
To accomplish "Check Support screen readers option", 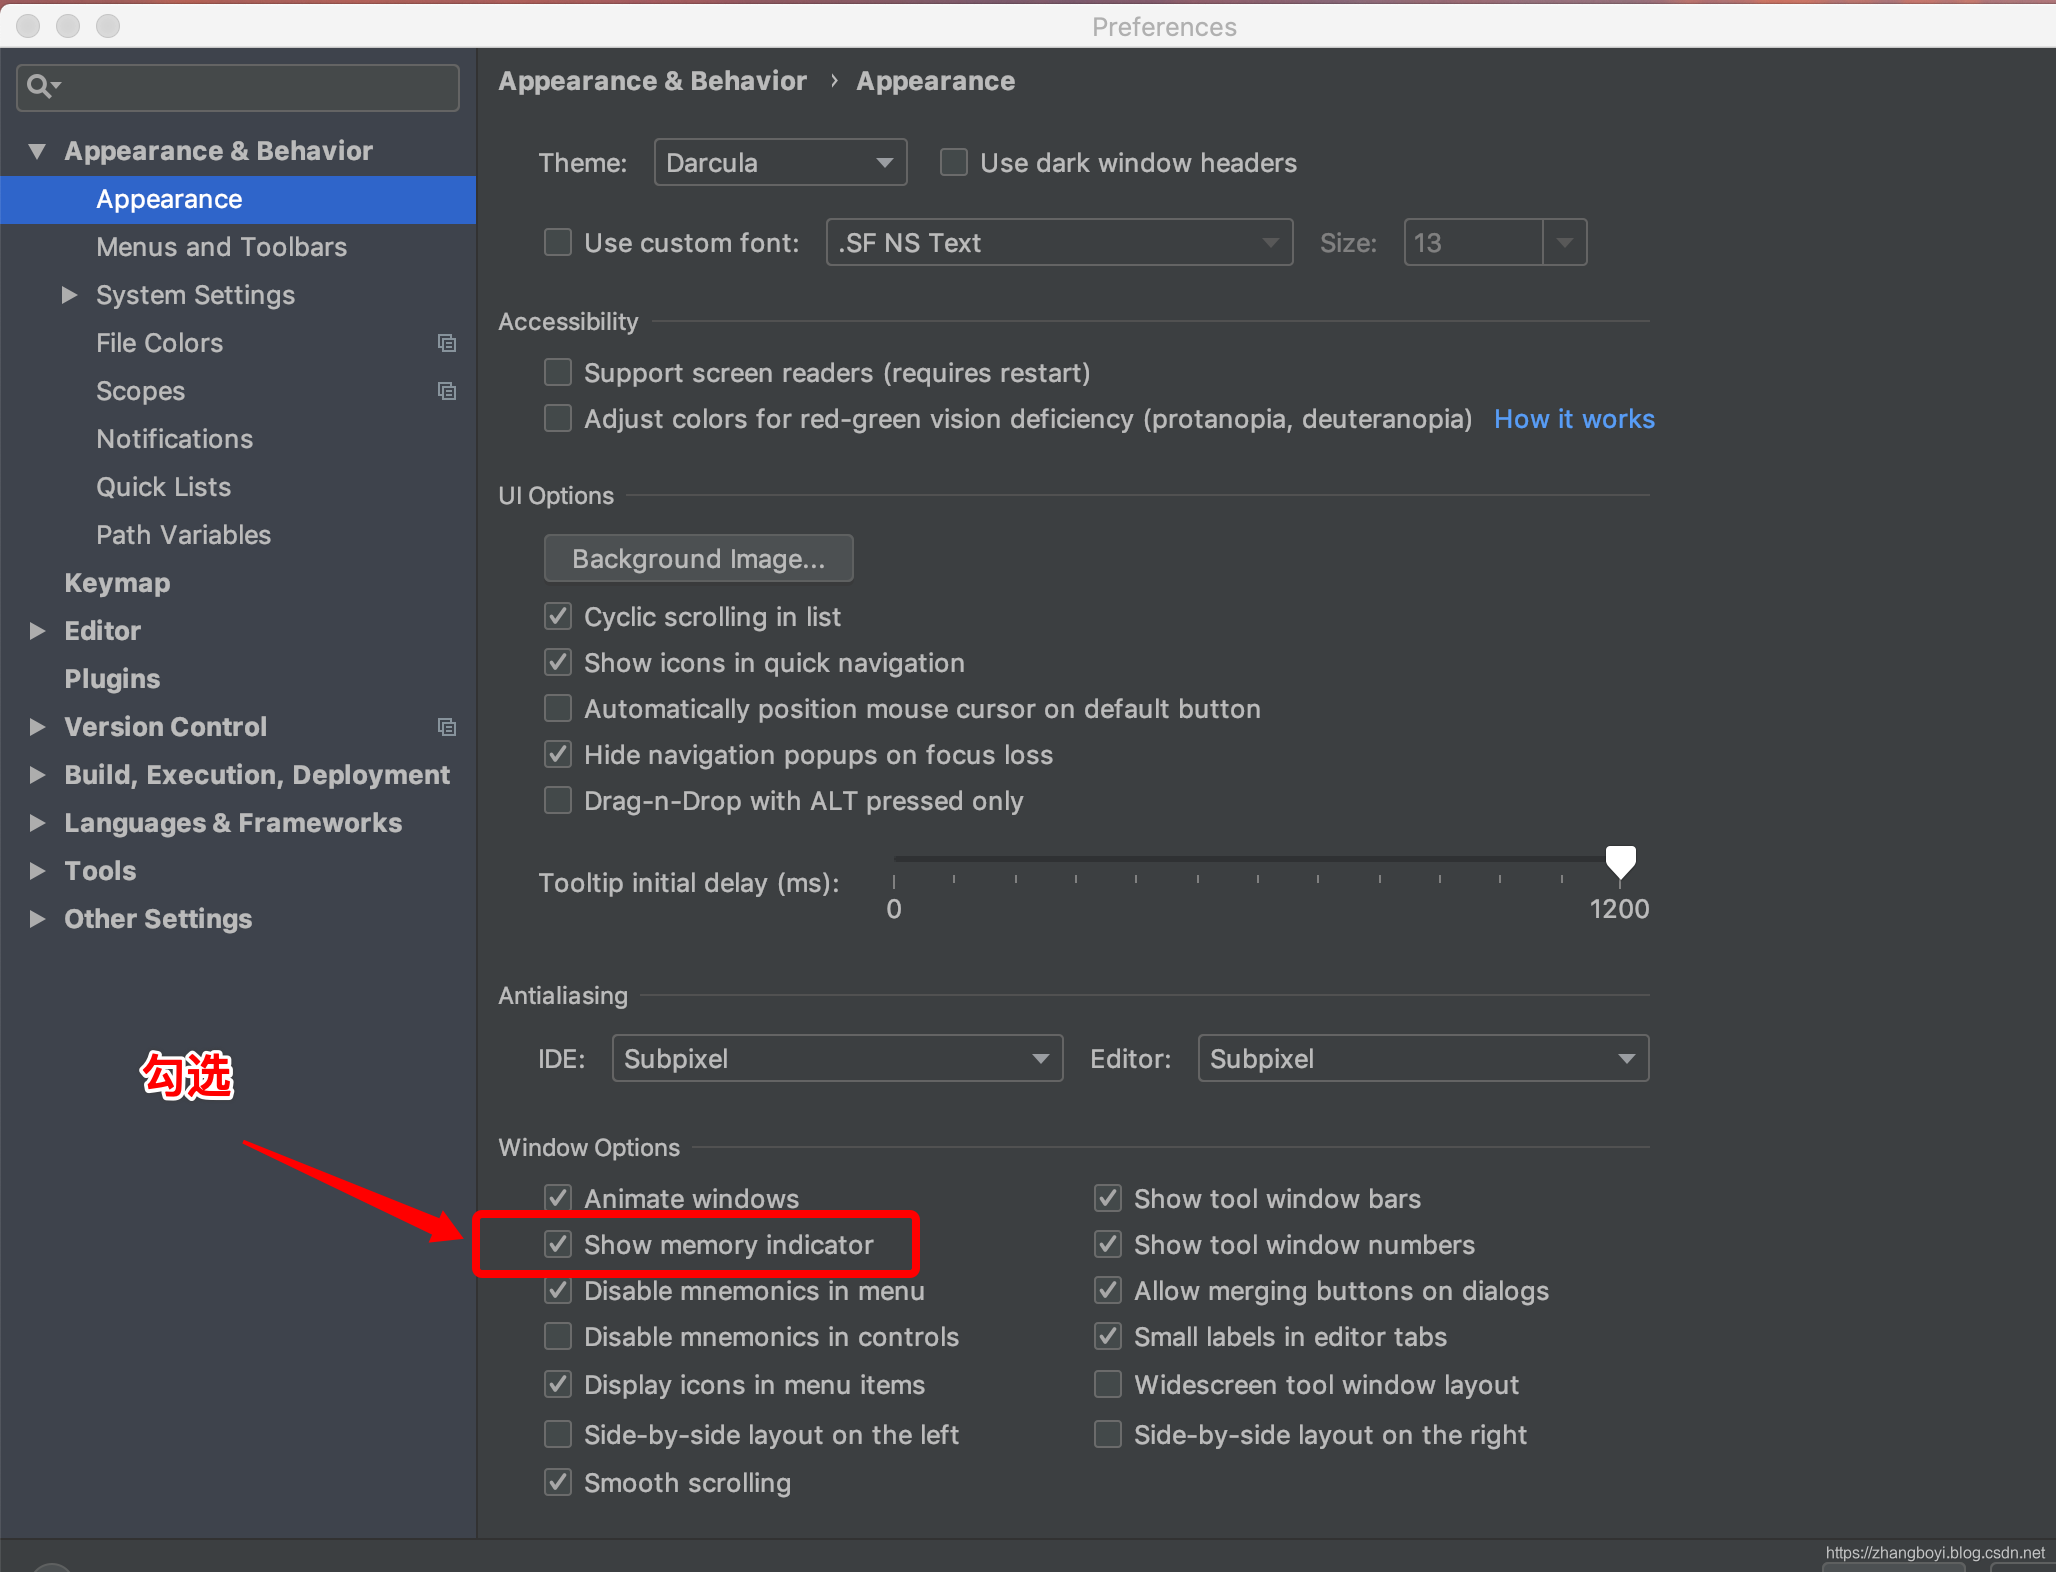I will [x=558, y=372].
